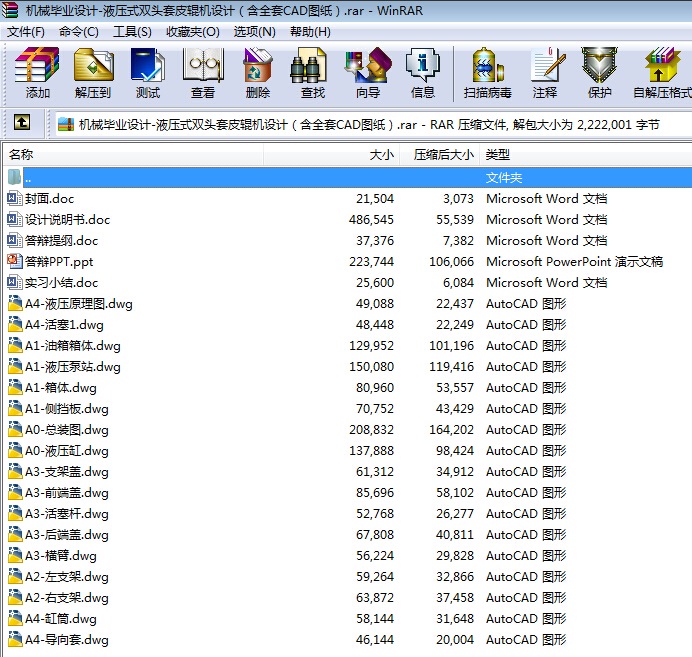The image size is (692, 657).
Task: Click packed size 32,866 of A2-左支架.dwg
Action: (x=455, y=577)
